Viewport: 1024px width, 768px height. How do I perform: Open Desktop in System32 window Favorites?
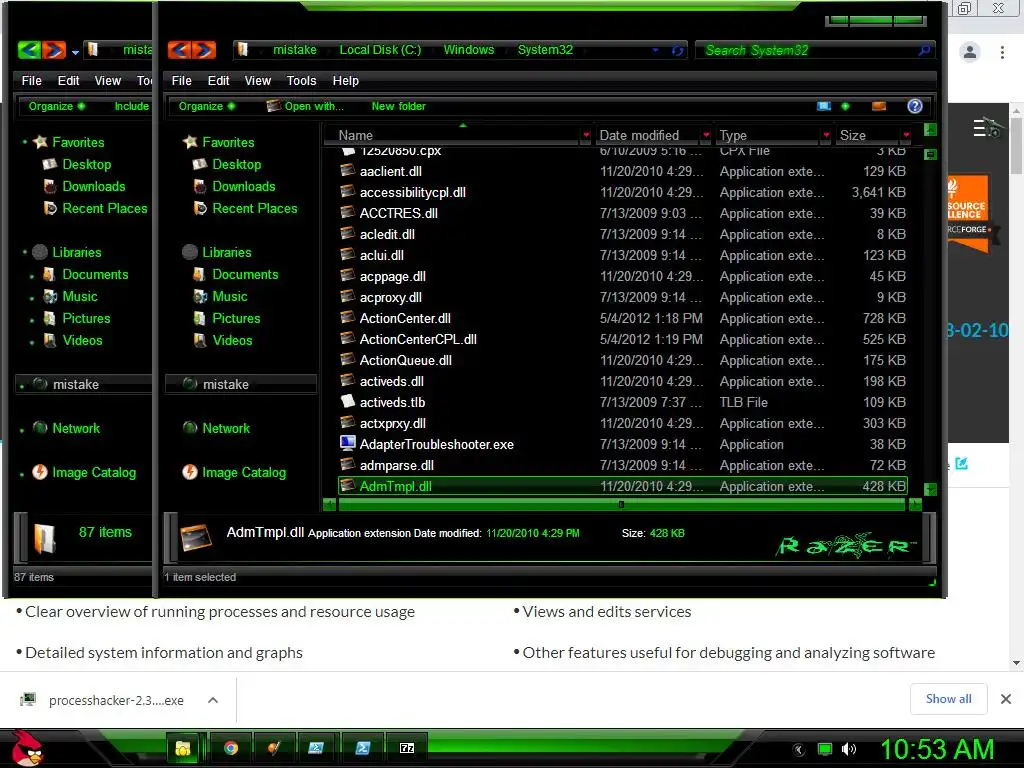236,165
